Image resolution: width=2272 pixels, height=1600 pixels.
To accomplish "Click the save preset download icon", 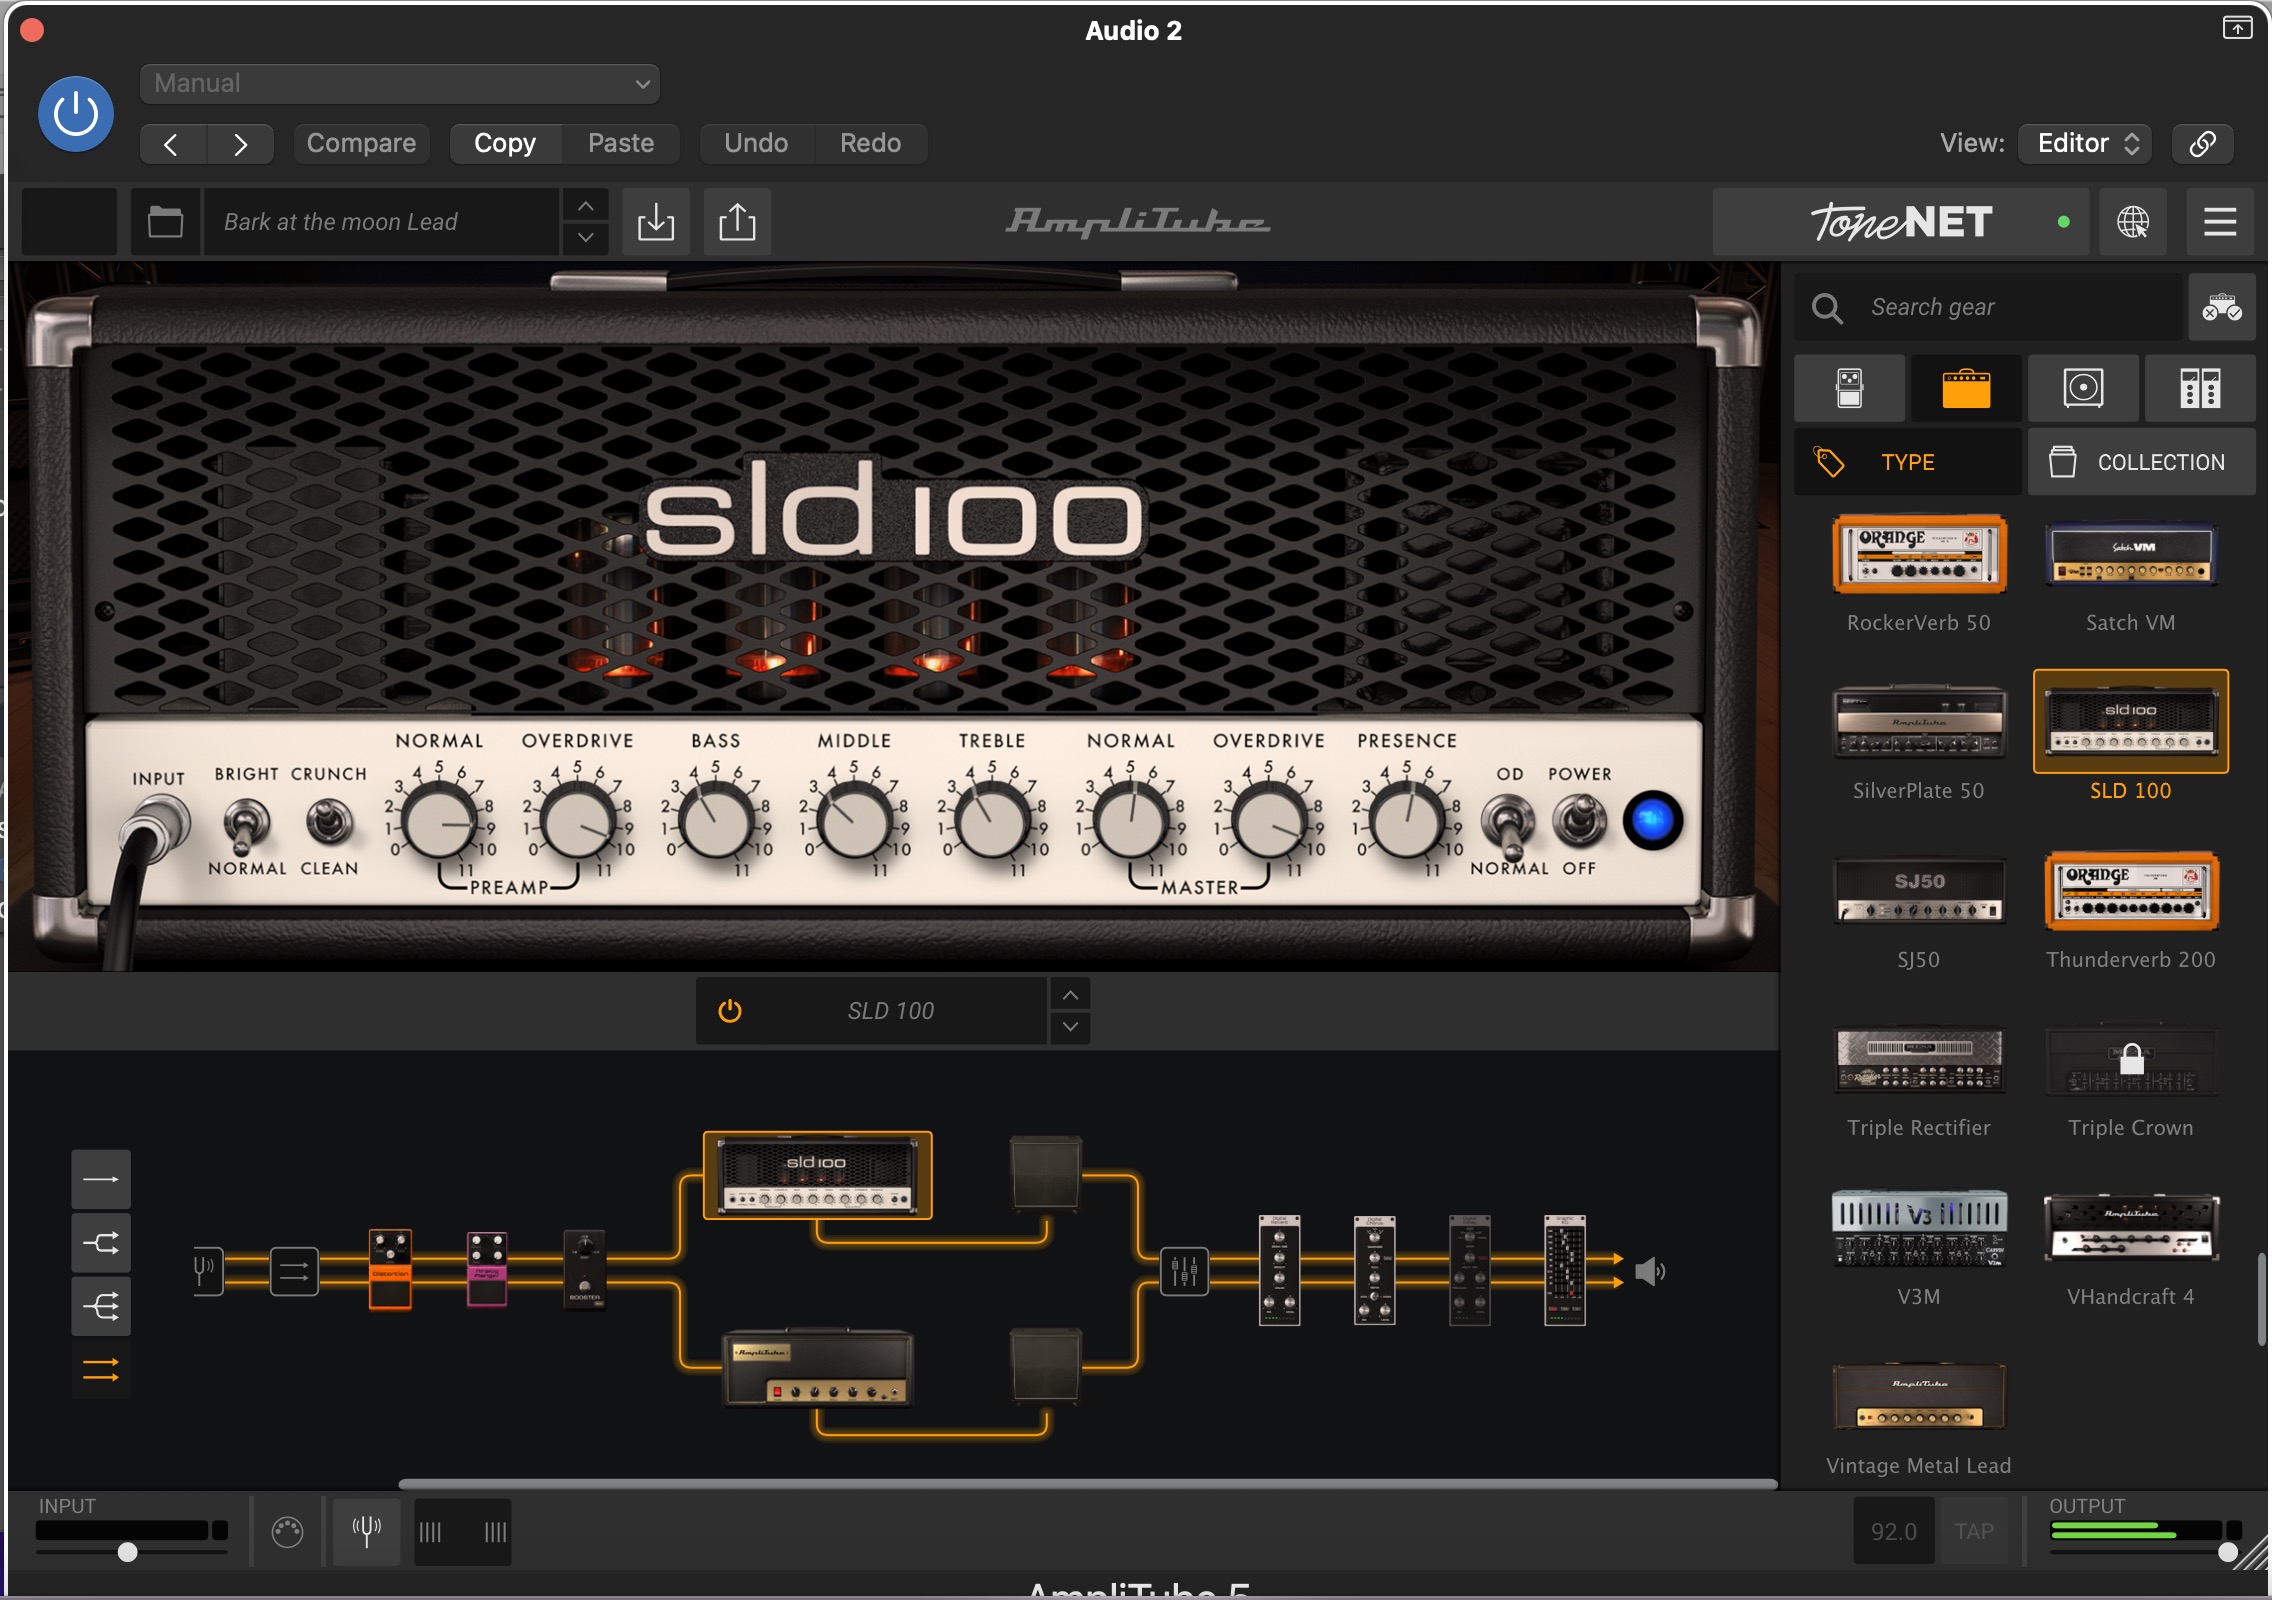I will pyautogui.click(x=656, y=222).
